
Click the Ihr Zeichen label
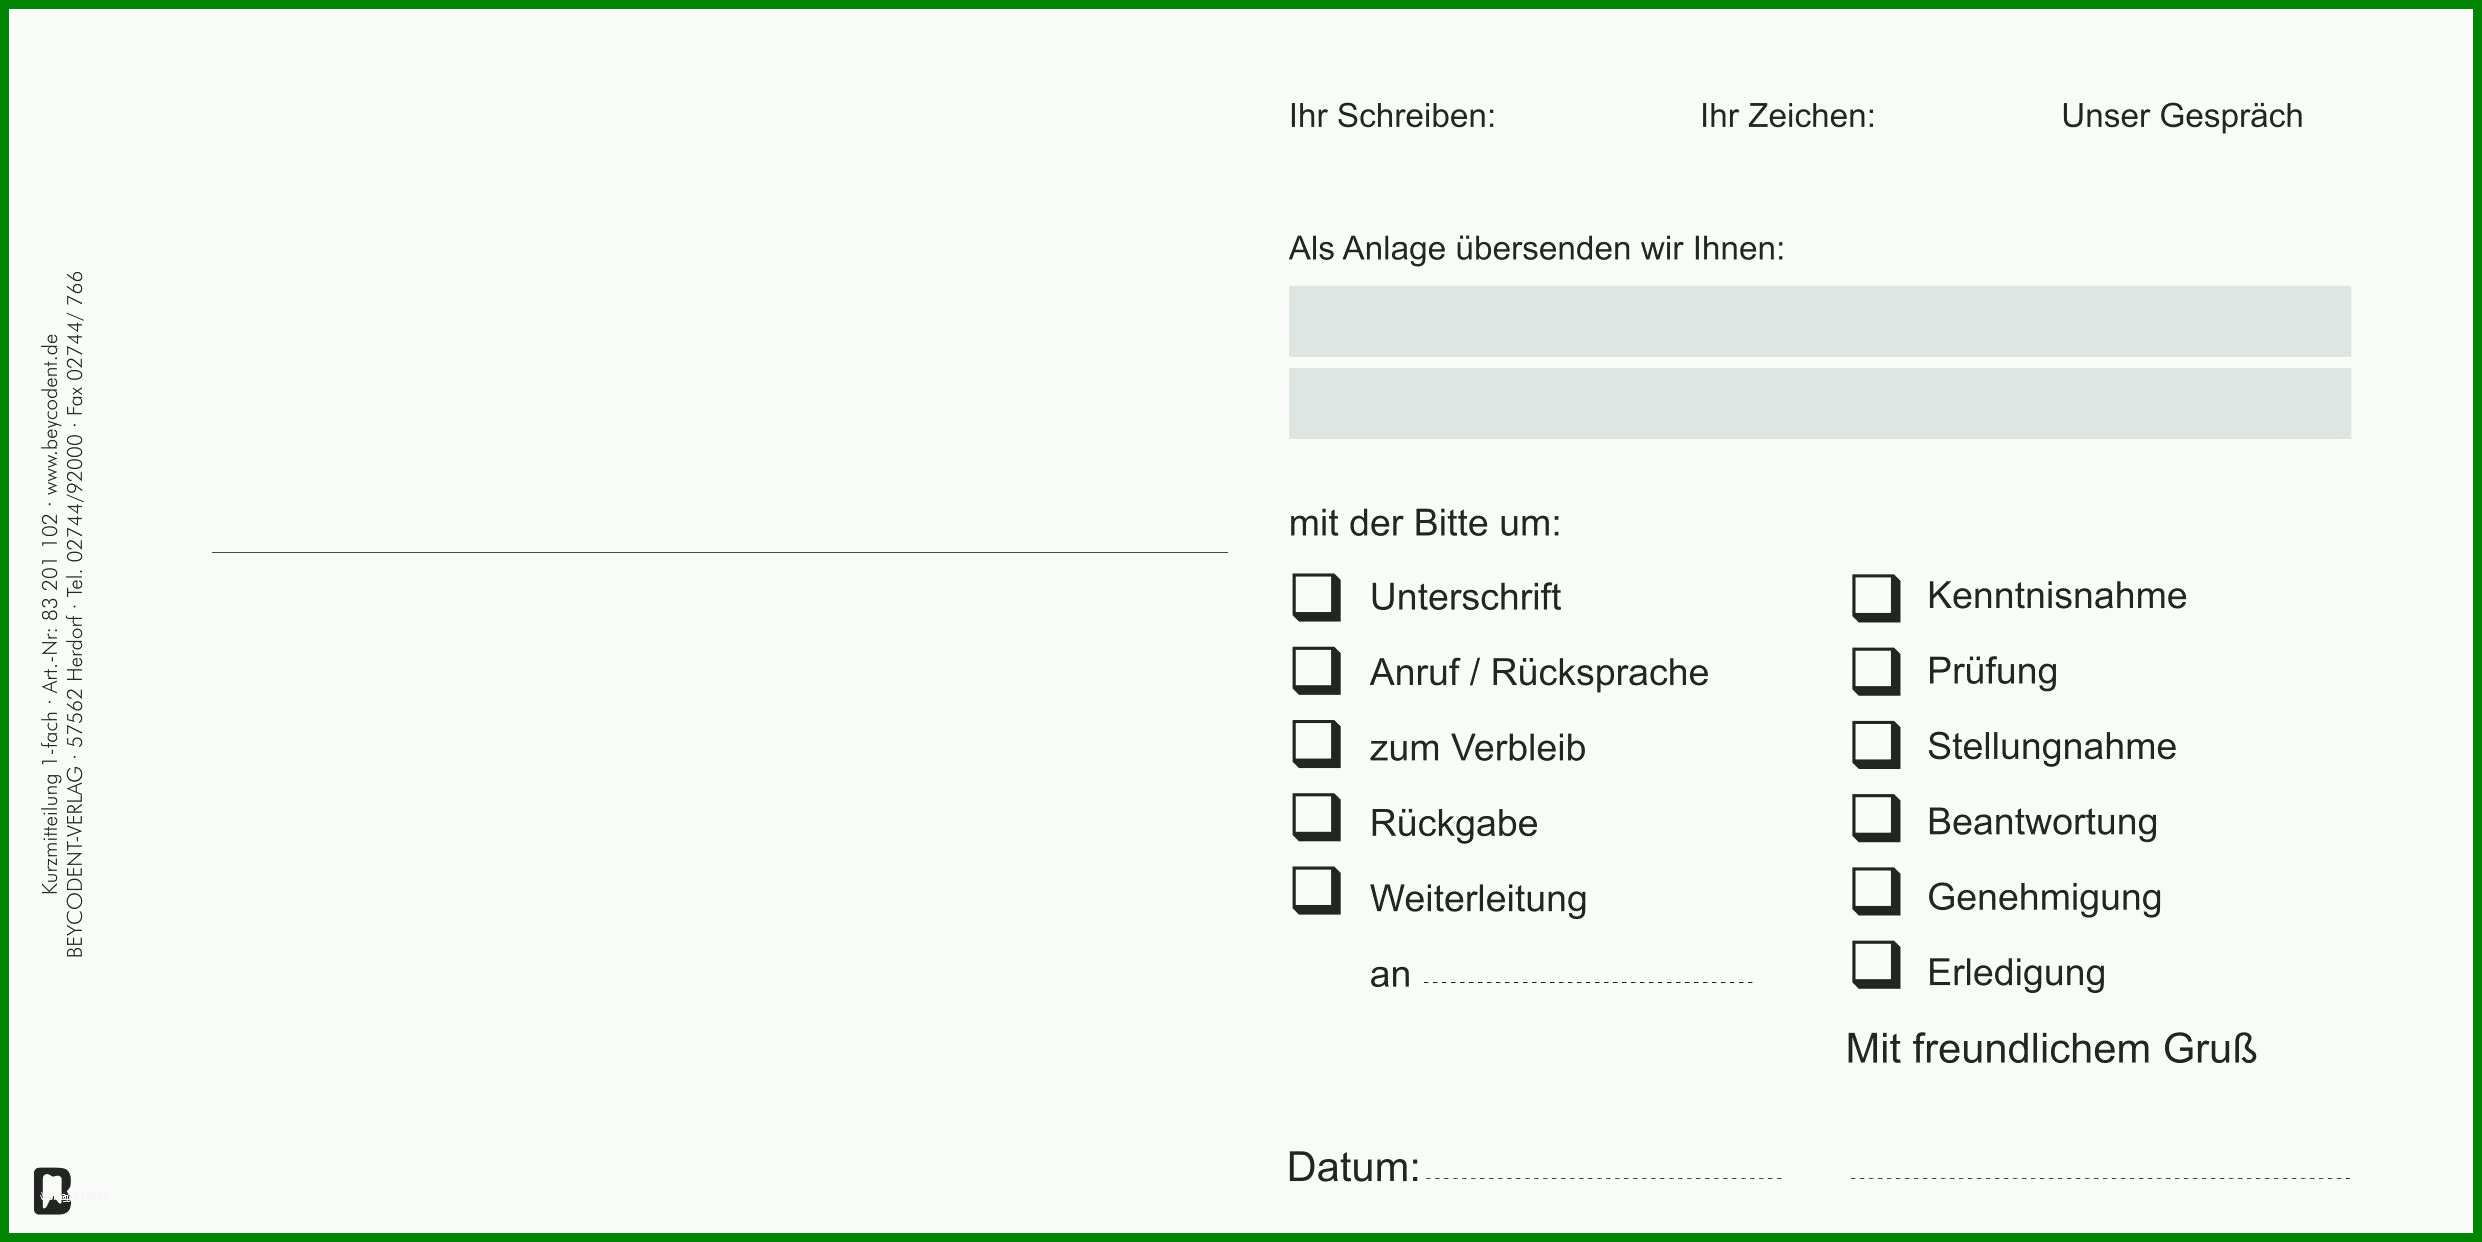1788,116
